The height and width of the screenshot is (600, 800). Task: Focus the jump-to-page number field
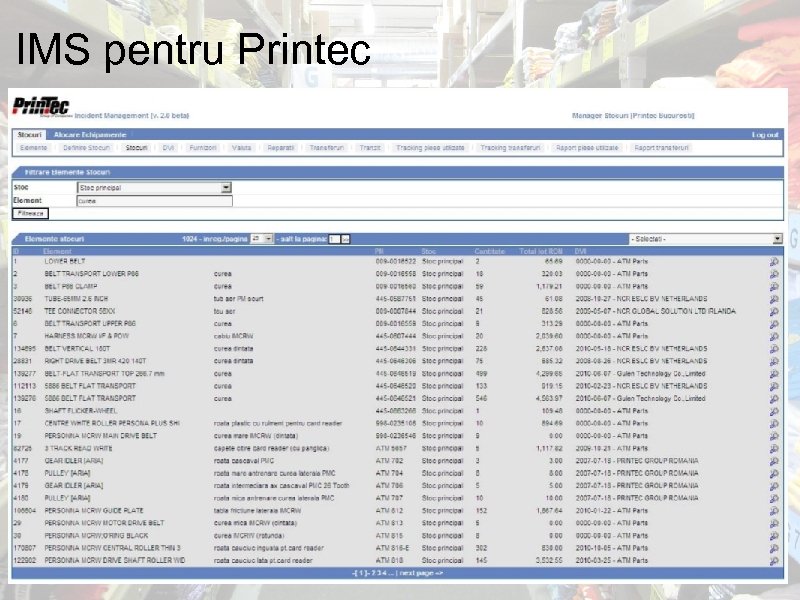pos(334,239)
